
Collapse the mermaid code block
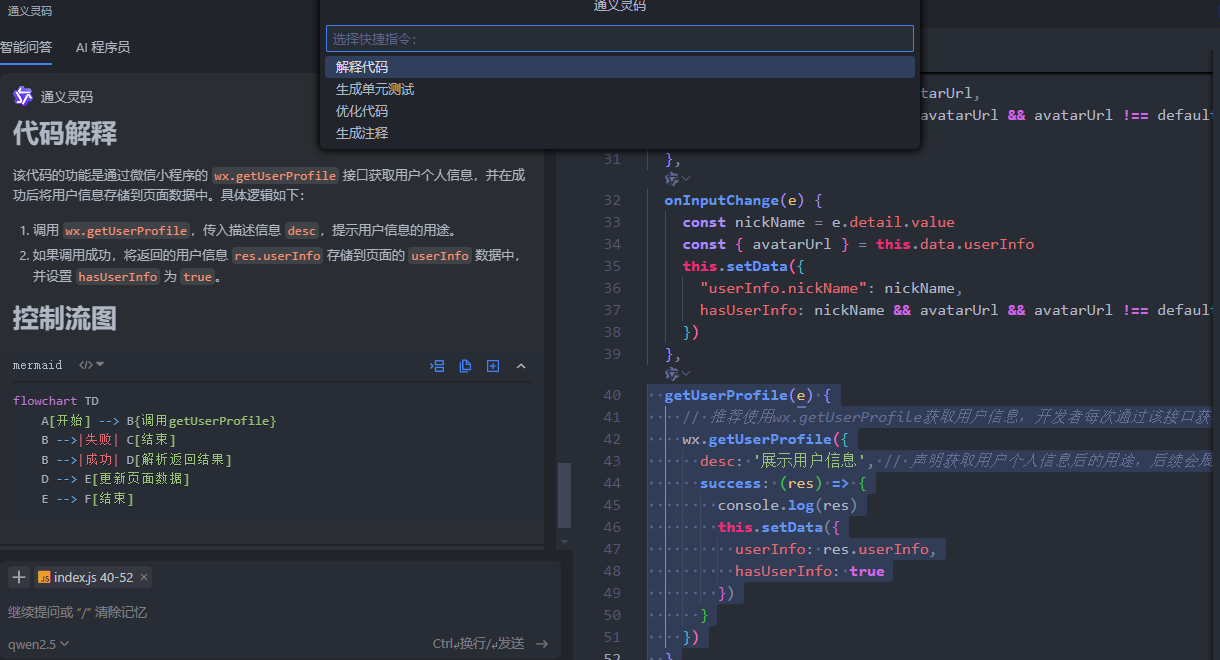(x=521, y=366)
